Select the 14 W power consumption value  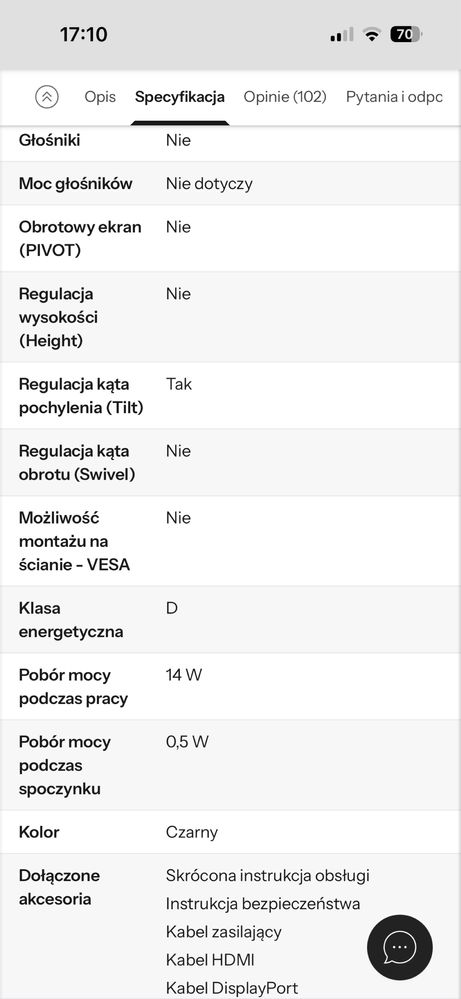tap(184, 675)
